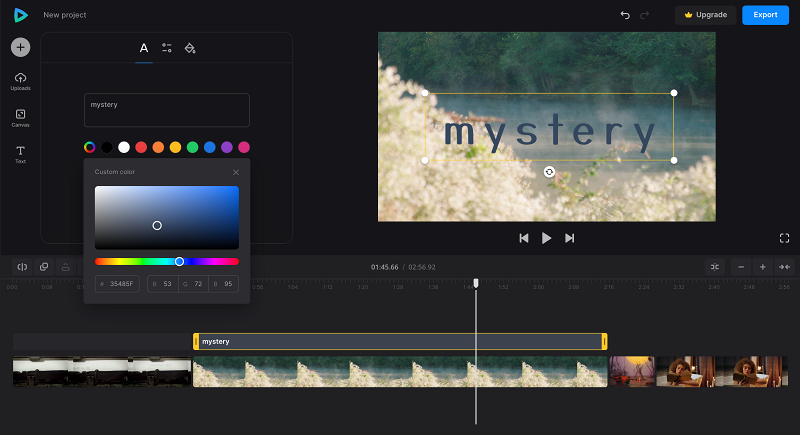Image resolution: width=800 pixels, height=435 pixels.
Task: Select the orange color swatch
Action: (158, 147)
